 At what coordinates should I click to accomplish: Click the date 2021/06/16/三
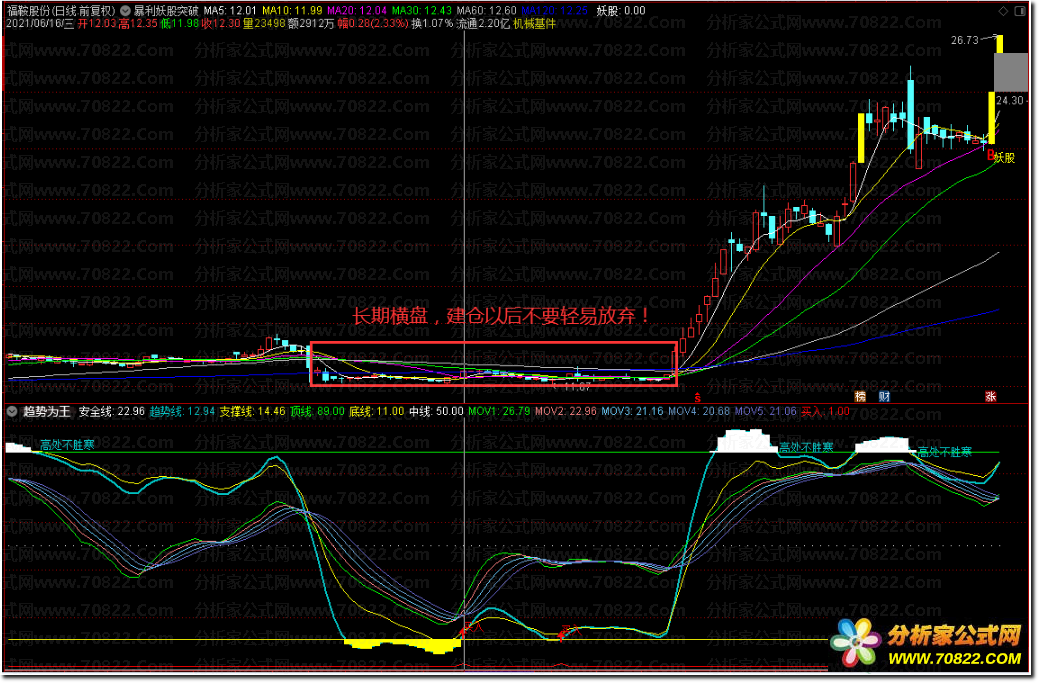click(40, 24)
